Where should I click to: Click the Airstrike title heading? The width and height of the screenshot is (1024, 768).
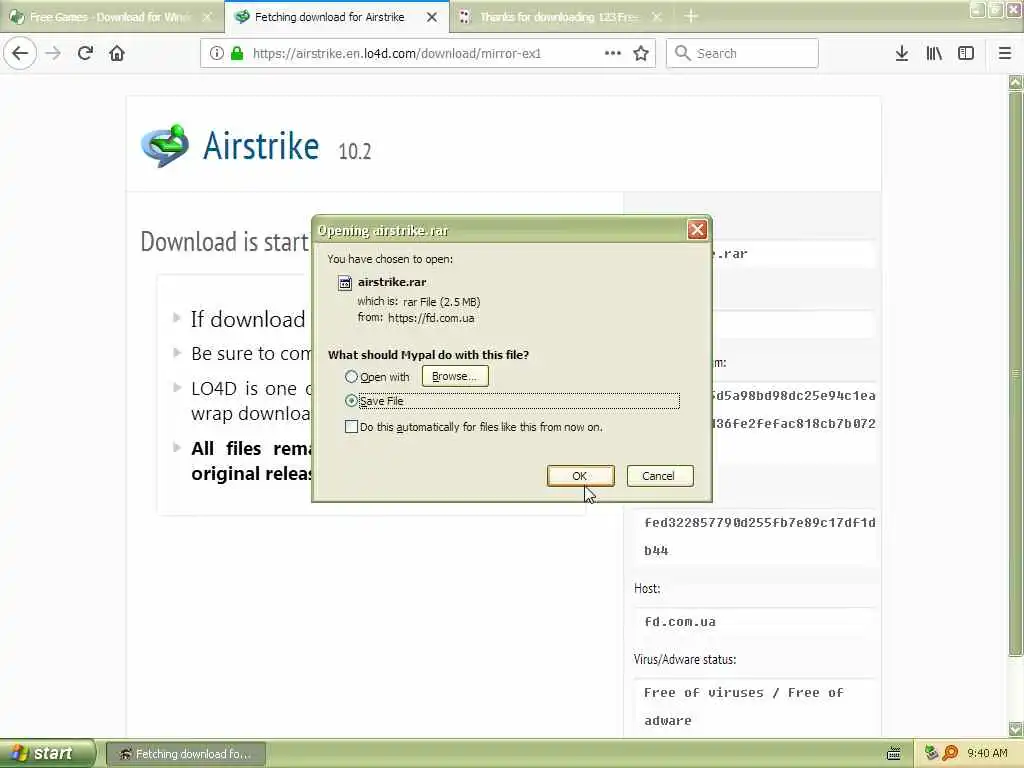pos(261,146)
